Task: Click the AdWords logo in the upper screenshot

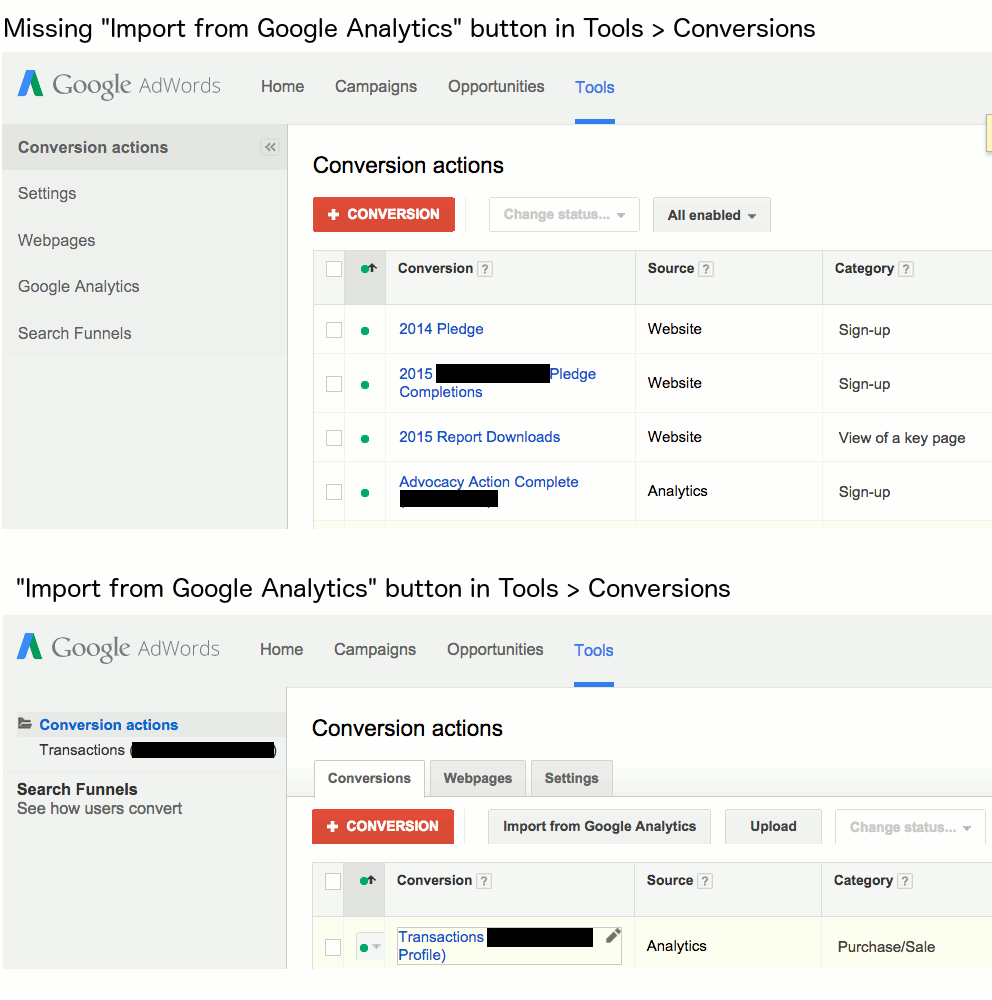Action: tap(119, 84)
